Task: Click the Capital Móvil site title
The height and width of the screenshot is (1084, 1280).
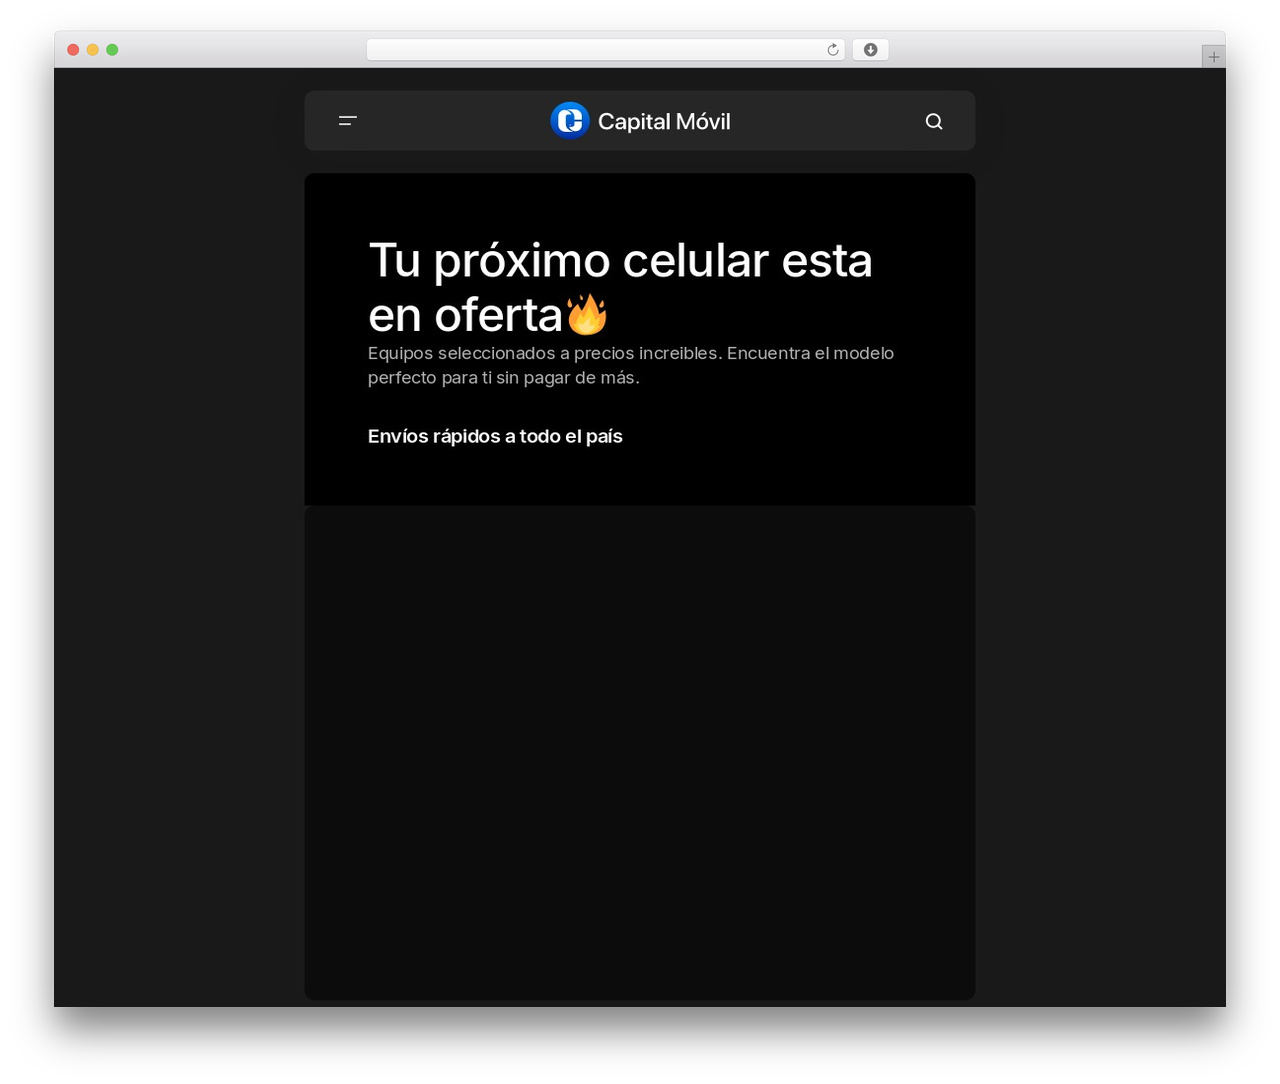Action: [664, 121]
